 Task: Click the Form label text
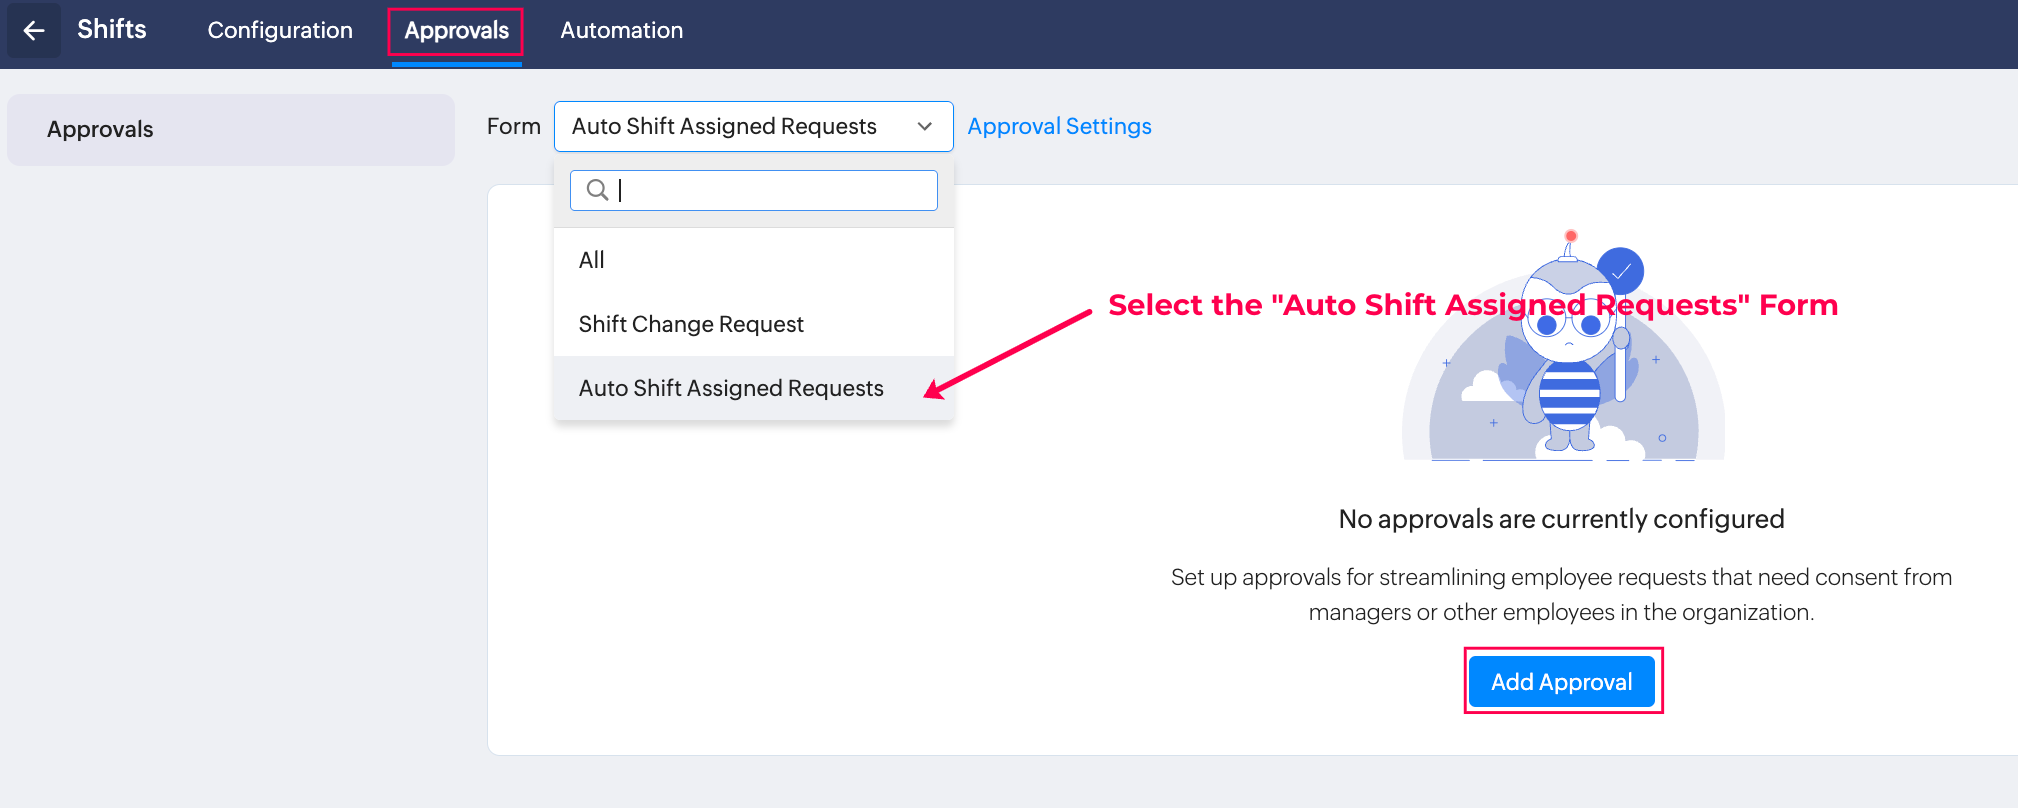tap(514, 126)
